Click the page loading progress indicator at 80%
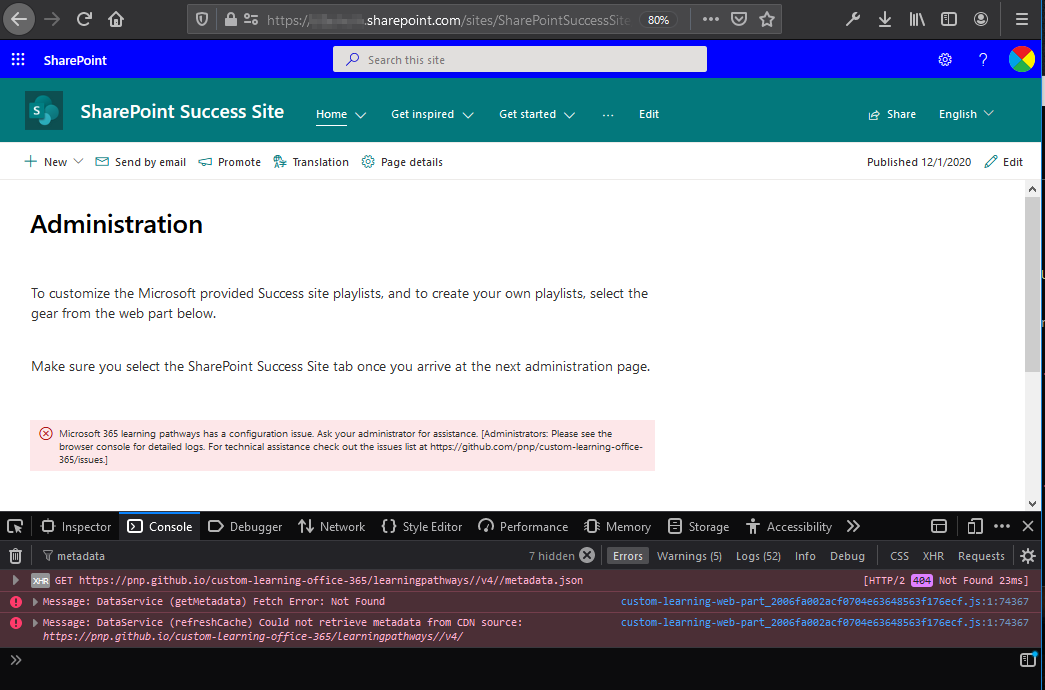This screenshot has width=1045, height=690. [x=658, y=19]
